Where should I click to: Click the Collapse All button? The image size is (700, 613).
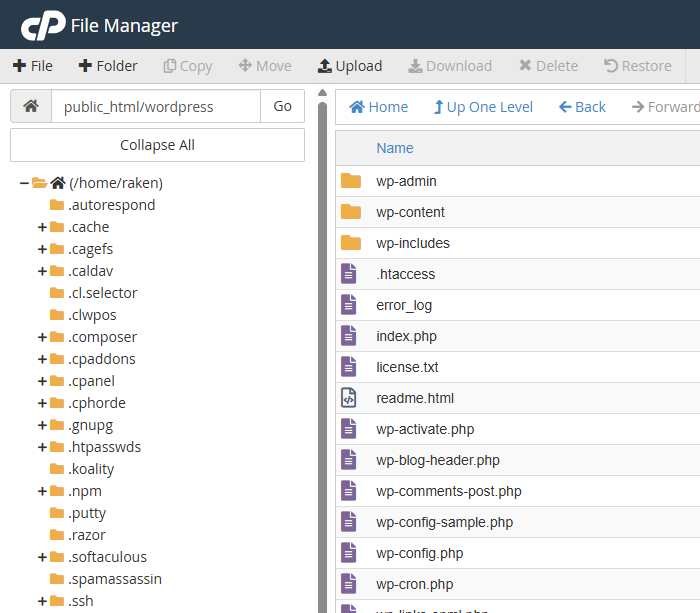tap(157, 145)
